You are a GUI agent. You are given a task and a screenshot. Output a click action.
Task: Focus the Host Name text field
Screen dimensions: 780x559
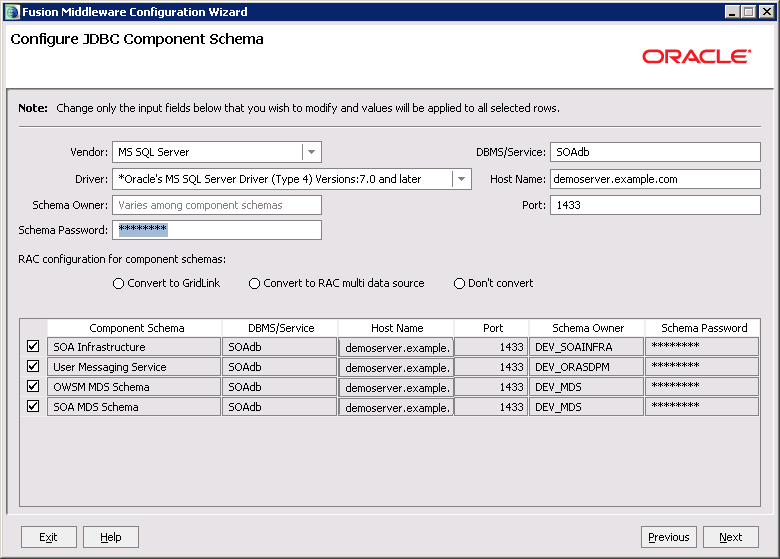[655, 179]
